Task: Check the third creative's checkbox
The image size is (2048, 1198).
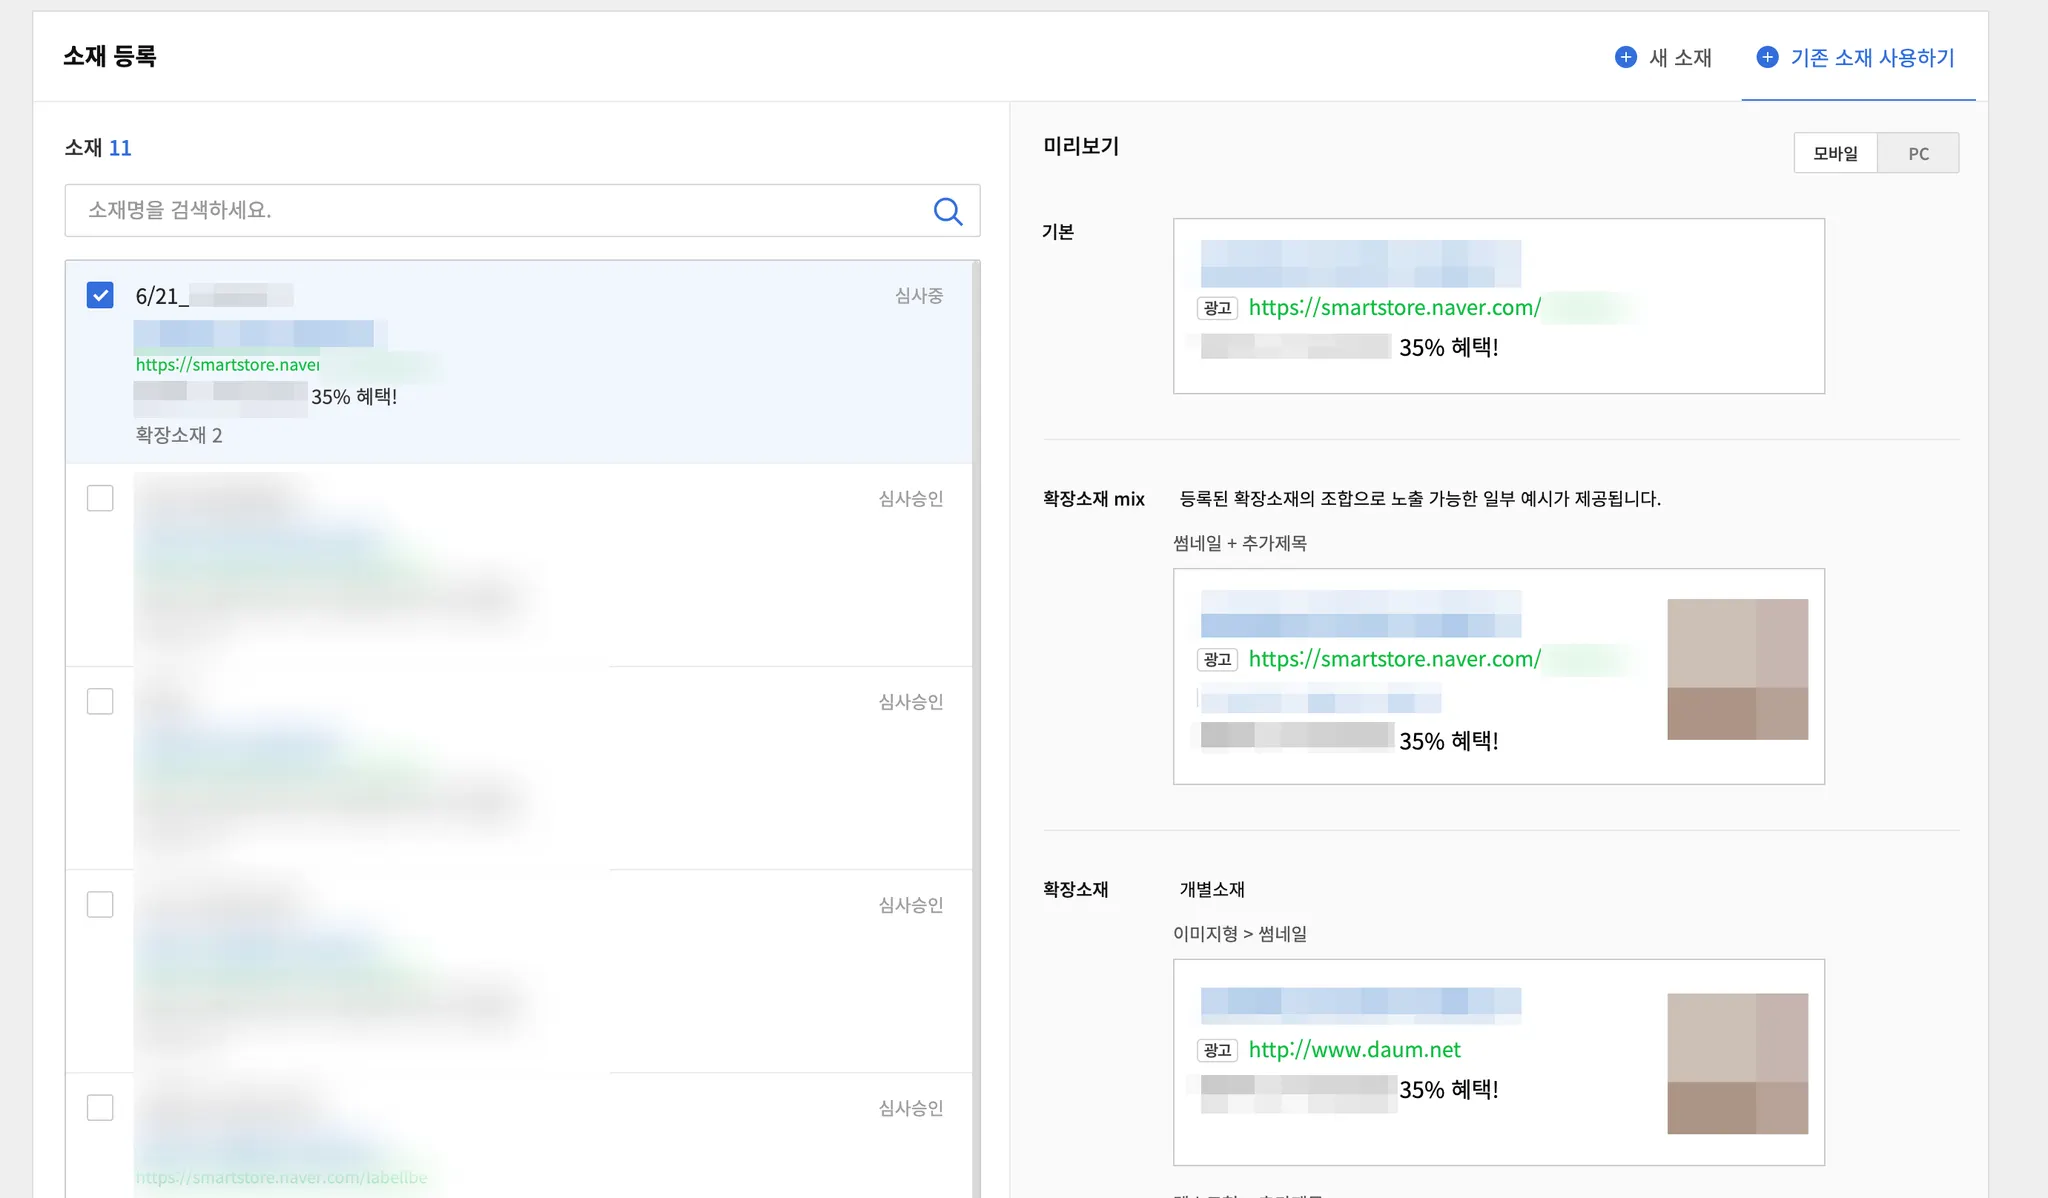Action: [x=100, y=701]
